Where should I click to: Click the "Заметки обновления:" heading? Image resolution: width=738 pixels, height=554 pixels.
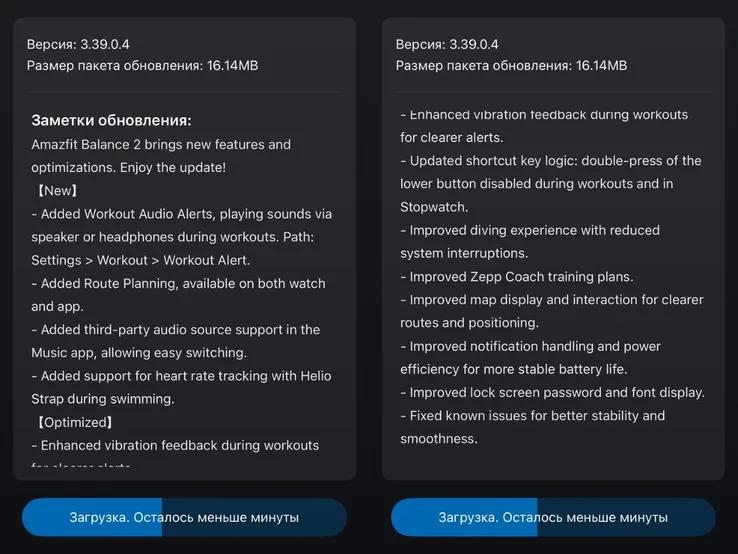tap(111, 120)
